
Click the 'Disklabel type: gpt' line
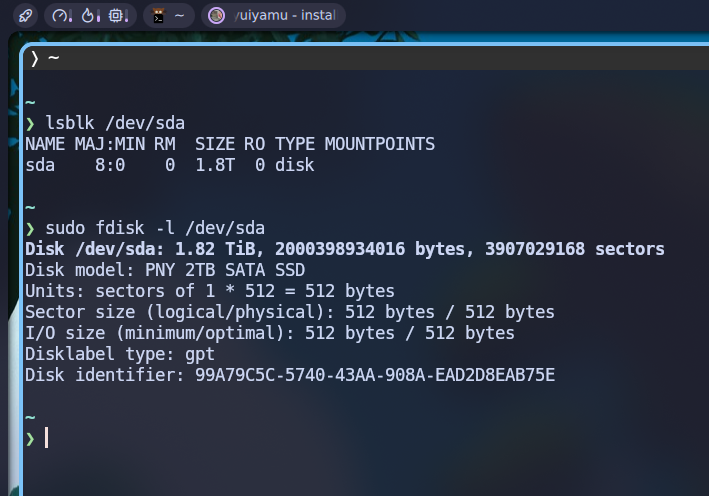(x=120, y=354)
